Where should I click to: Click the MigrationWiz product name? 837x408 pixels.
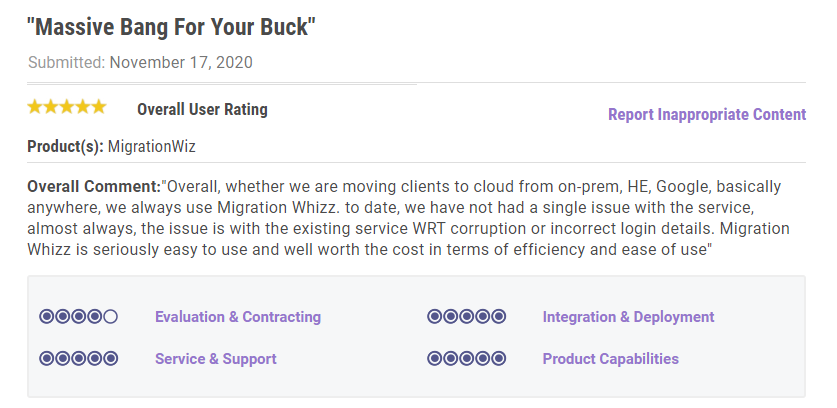pos(151,146)
